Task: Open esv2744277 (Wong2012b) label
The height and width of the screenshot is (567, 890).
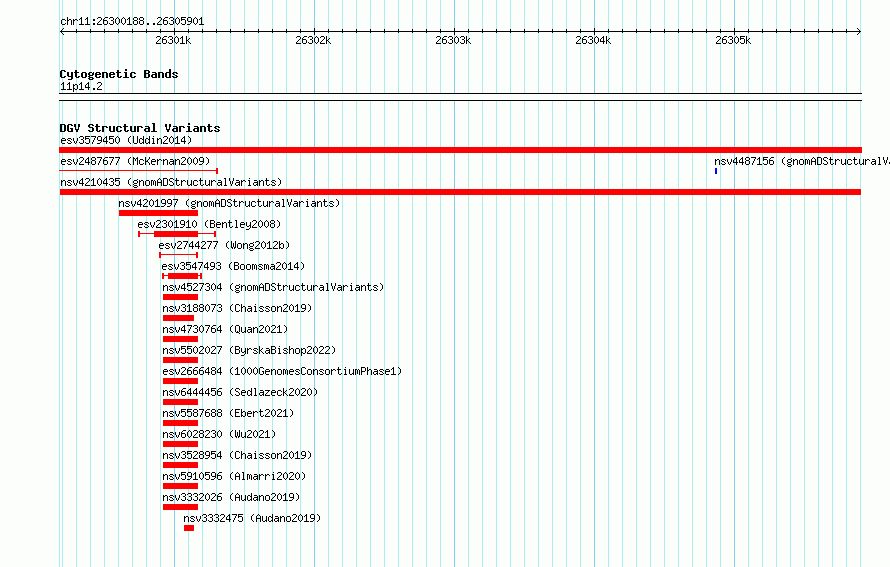Action: point(224,245)
